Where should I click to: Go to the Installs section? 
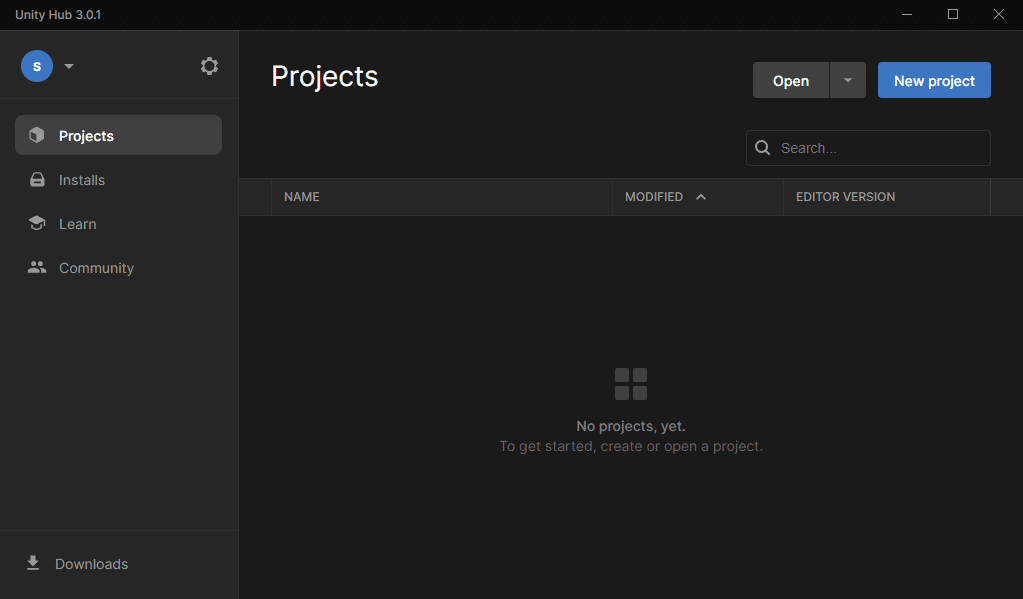click(118, 179)
